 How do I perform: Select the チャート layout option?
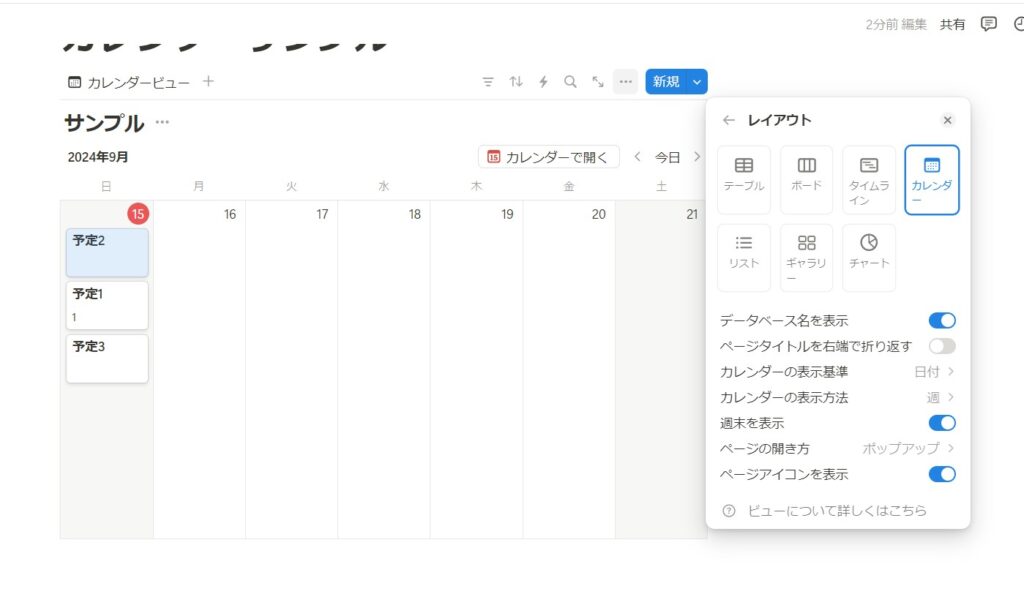pyautogui.click(x=868, y=251)
